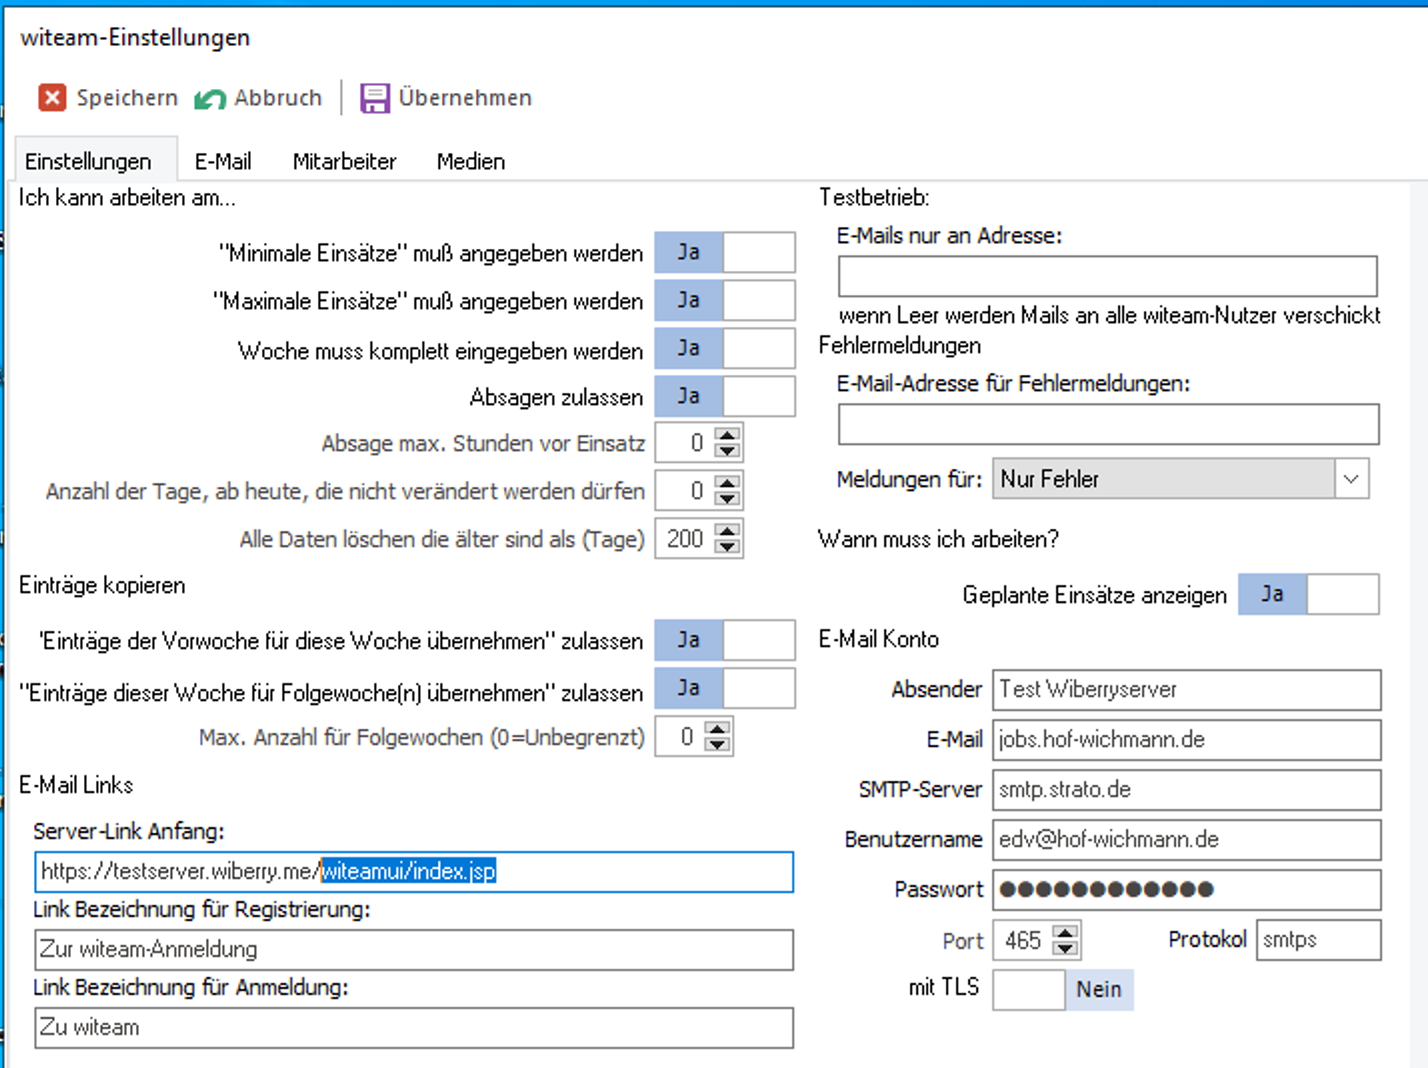This screenshot has width=1428, height=1068.
Task: Click the Server-Link Anfang URL field
Action: point(413,872)
